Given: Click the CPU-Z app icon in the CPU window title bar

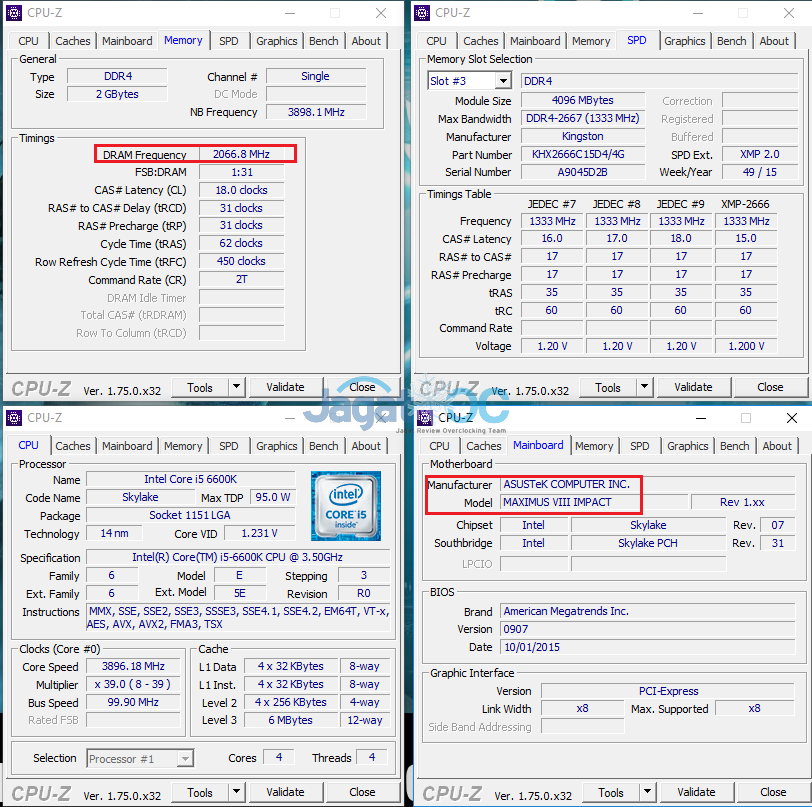Looking at the screenshot, I should tap(13, 417).
